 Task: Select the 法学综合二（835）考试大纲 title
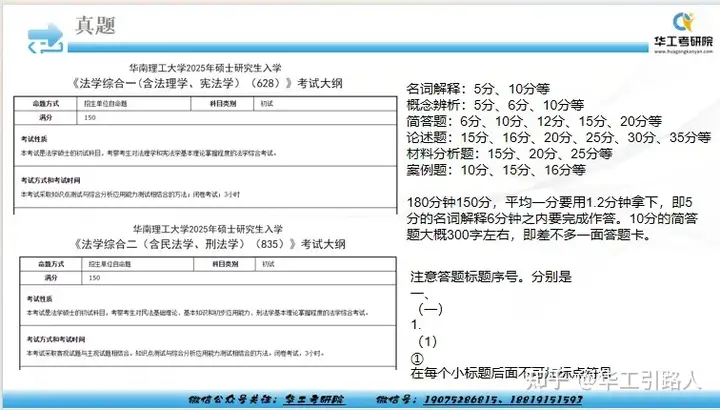(209, 244)
